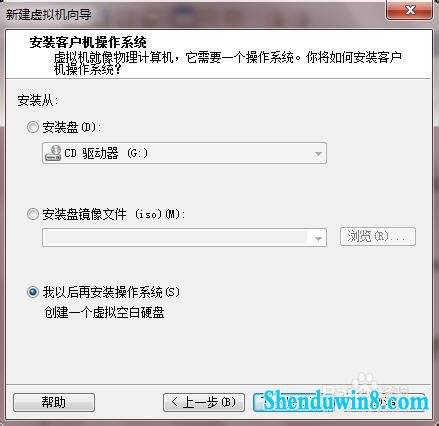Click the CD drive icon in installer disc list
439x426 pixels.
(53, 153)
